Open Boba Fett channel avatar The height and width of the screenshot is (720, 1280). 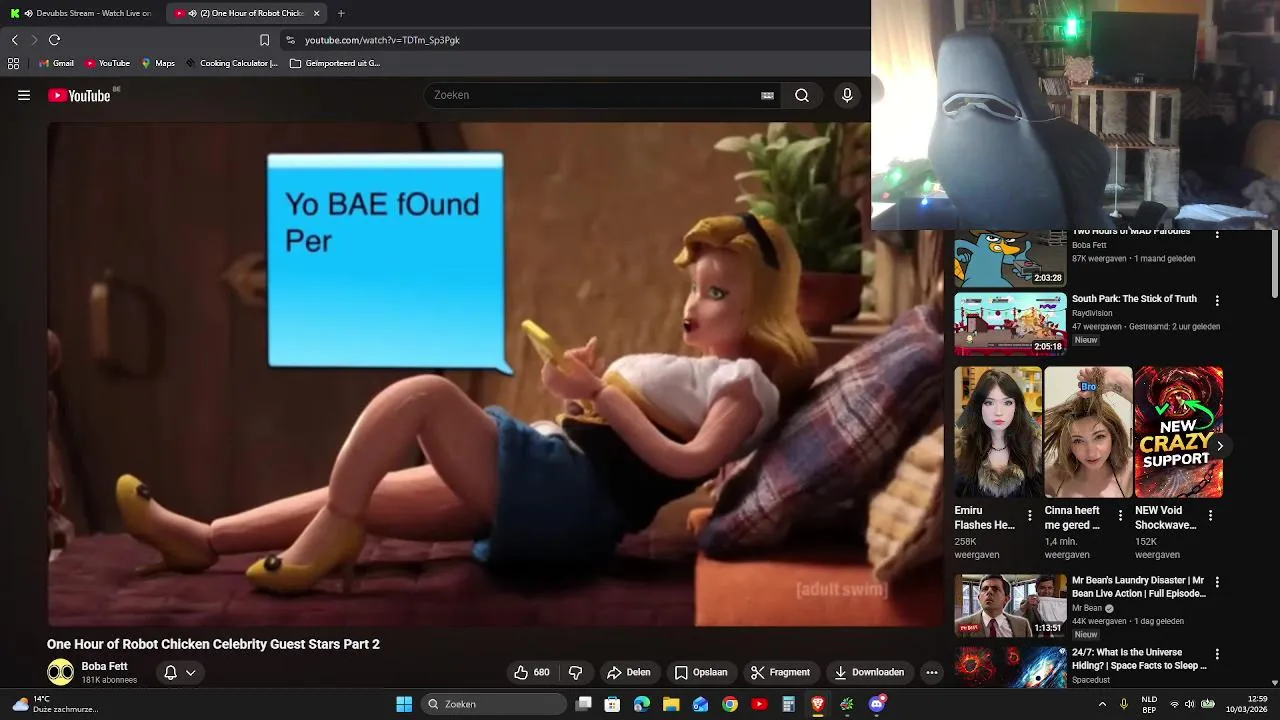tap(60, 672)
